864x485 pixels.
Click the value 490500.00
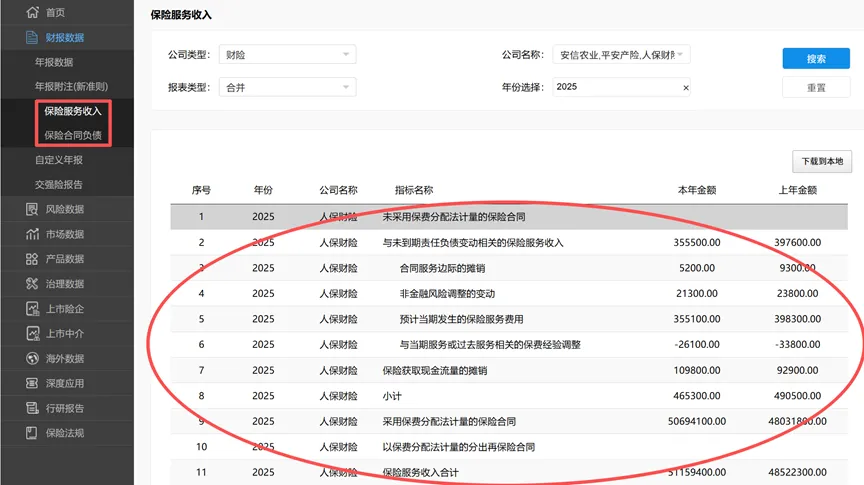(797, 396)
